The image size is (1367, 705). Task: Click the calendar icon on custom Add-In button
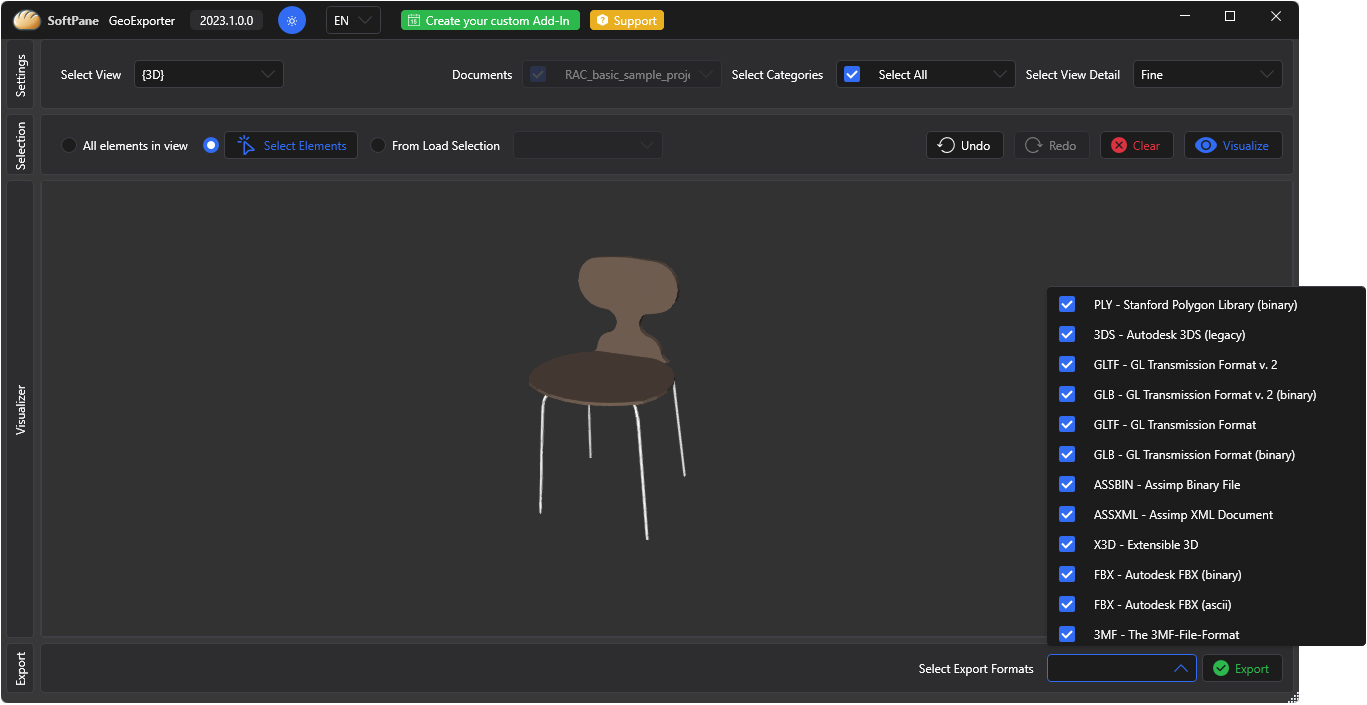(x=413, y=21)
